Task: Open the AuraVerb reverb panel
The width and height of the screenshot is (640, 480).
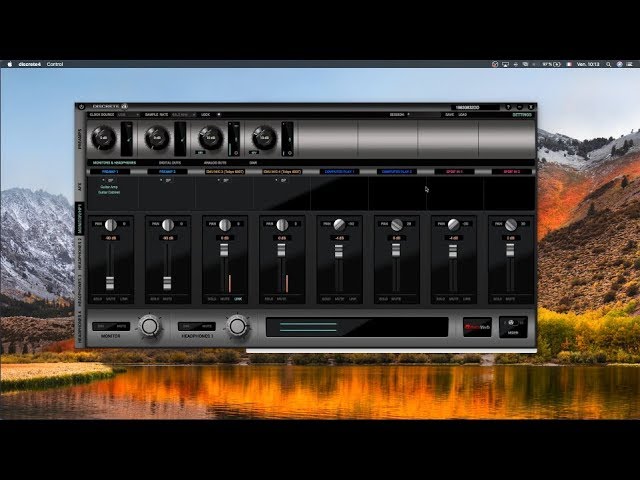Action: click(x=477, y=327)
